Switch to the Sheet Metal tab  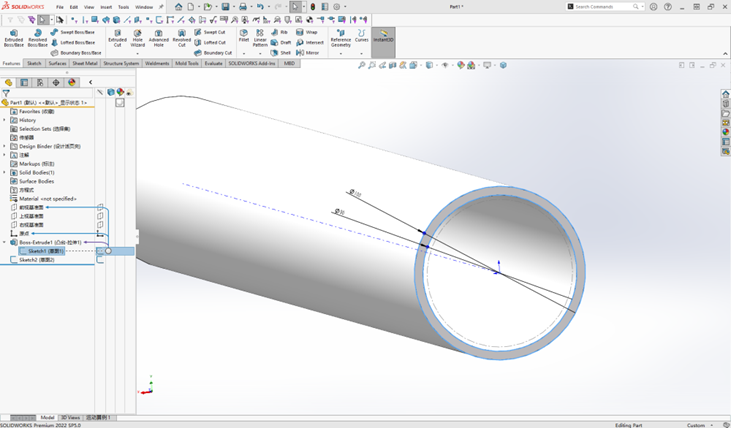tap(85, 63)
